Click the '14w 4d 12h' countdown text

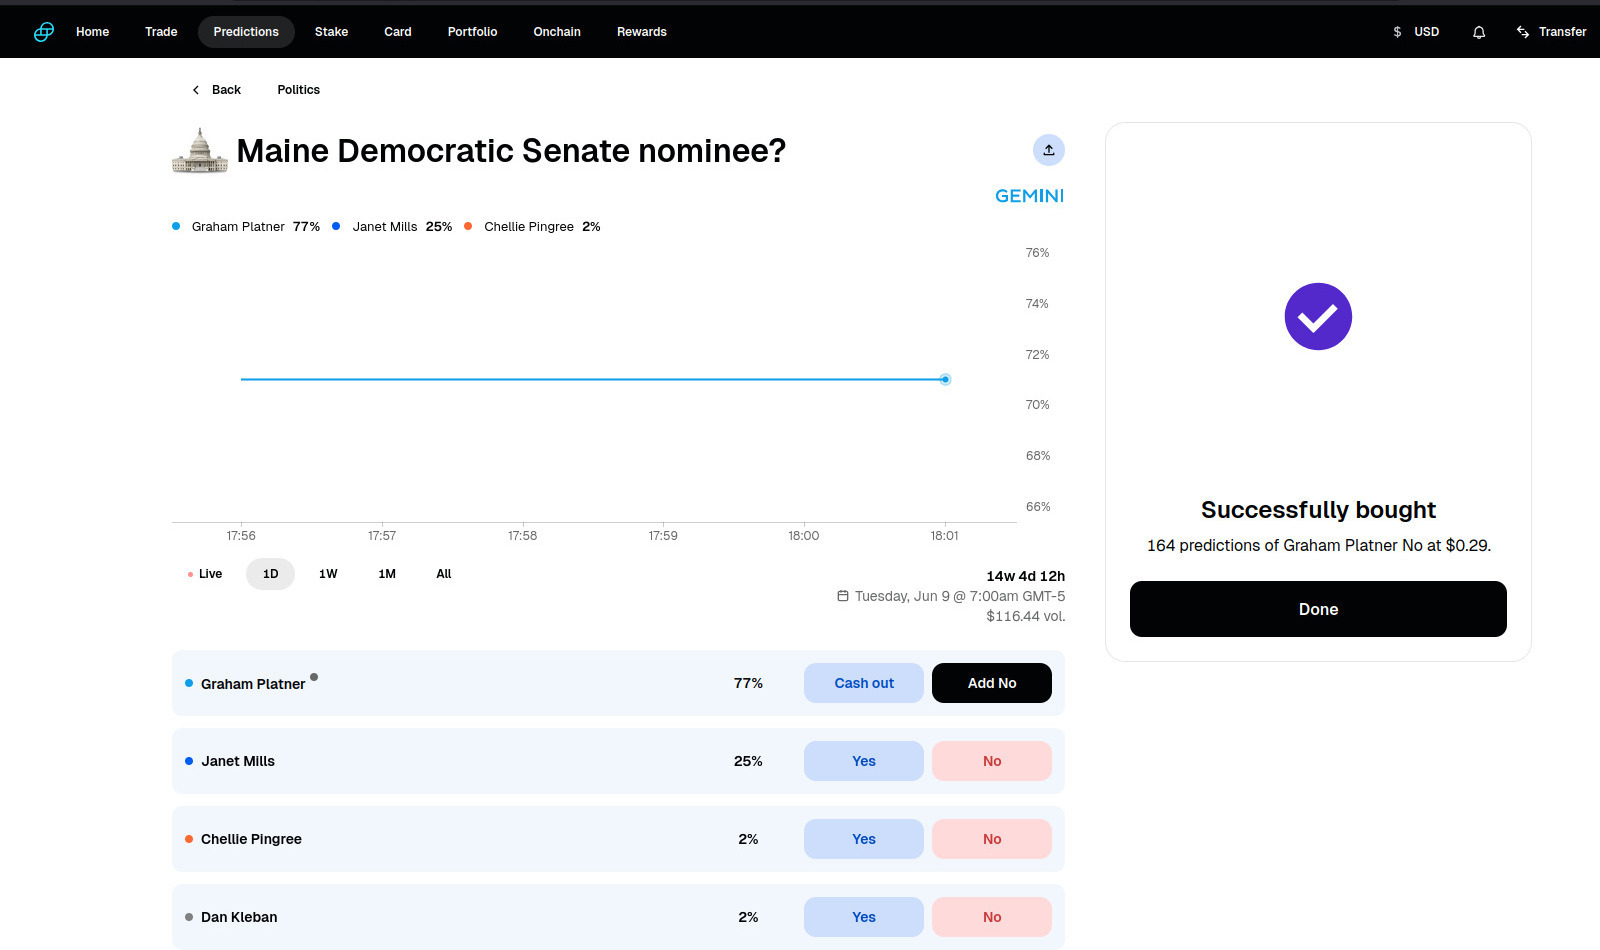(1026, 576)
